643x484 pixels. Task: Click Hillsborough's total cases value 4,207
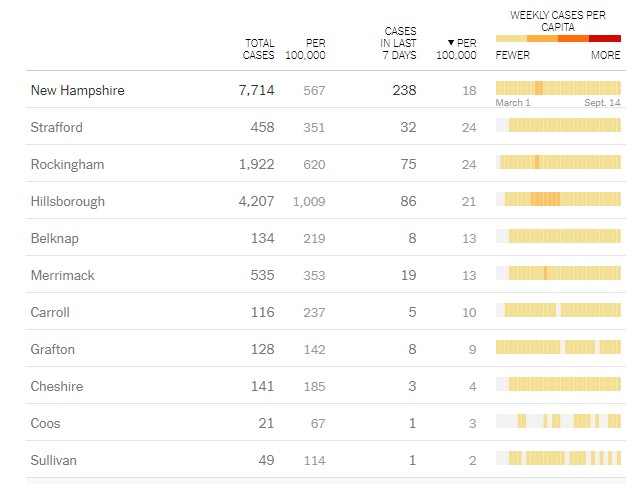[x=254, y=202]
